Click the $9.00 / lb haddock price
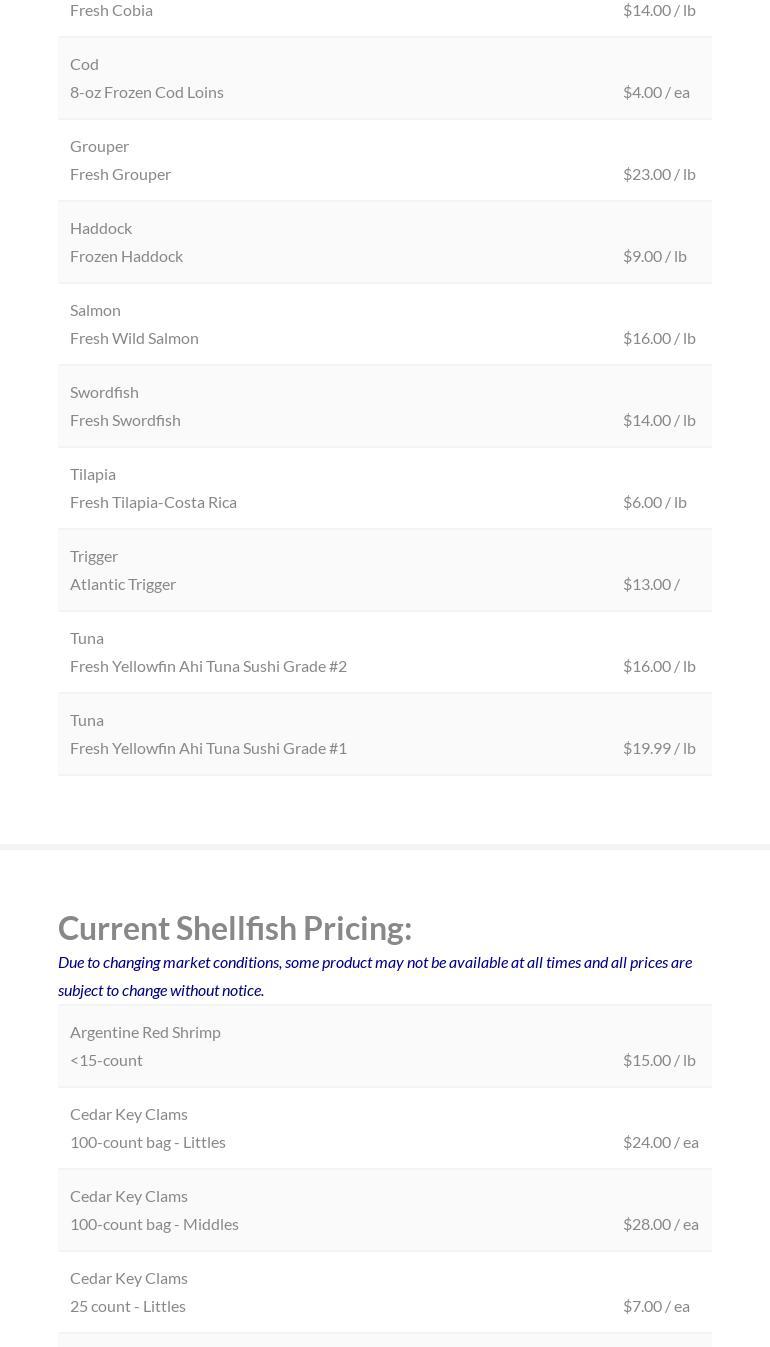This screenshot has height=1347, width=770. [x=655, y=256]
